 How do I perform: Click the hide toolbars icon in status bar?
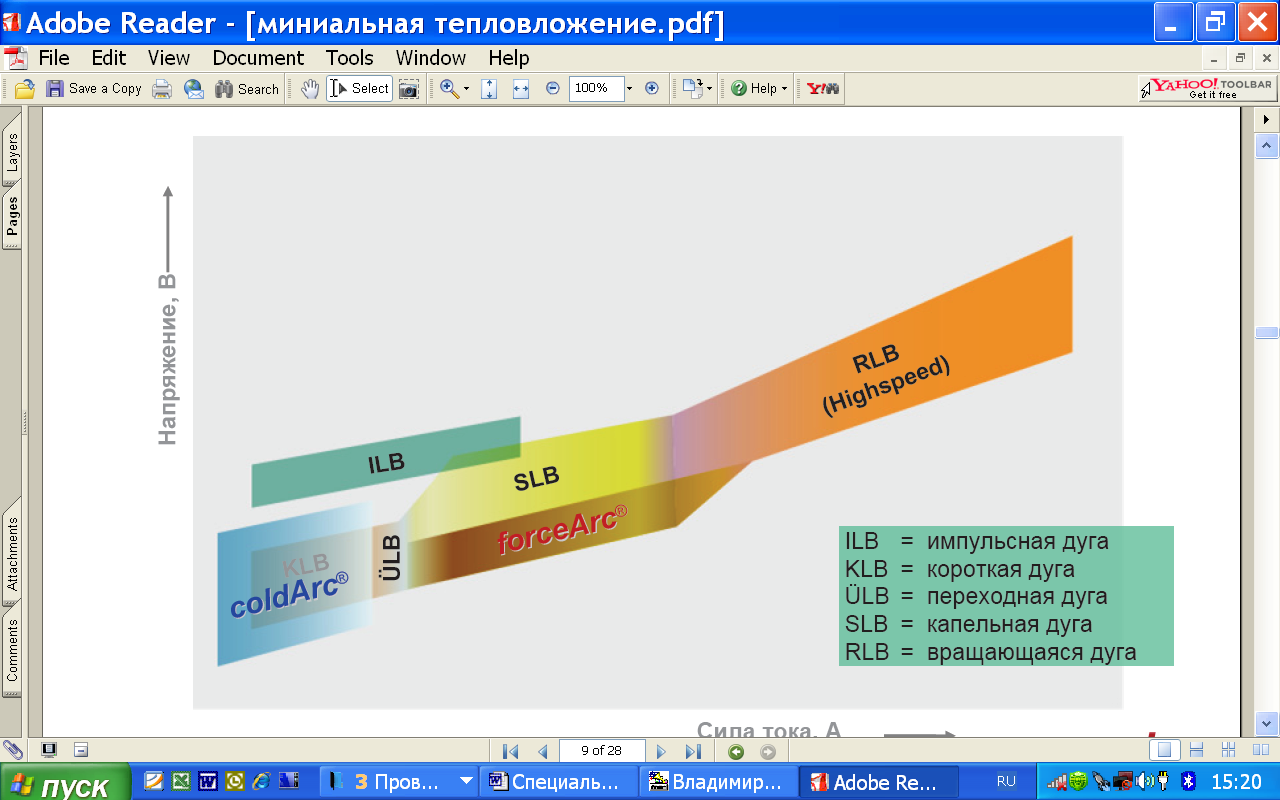coord(81,750)
